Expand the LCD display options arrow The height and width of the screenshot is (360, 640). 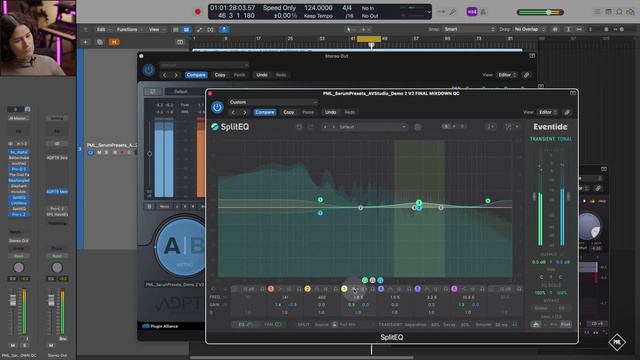coord(429,12)
